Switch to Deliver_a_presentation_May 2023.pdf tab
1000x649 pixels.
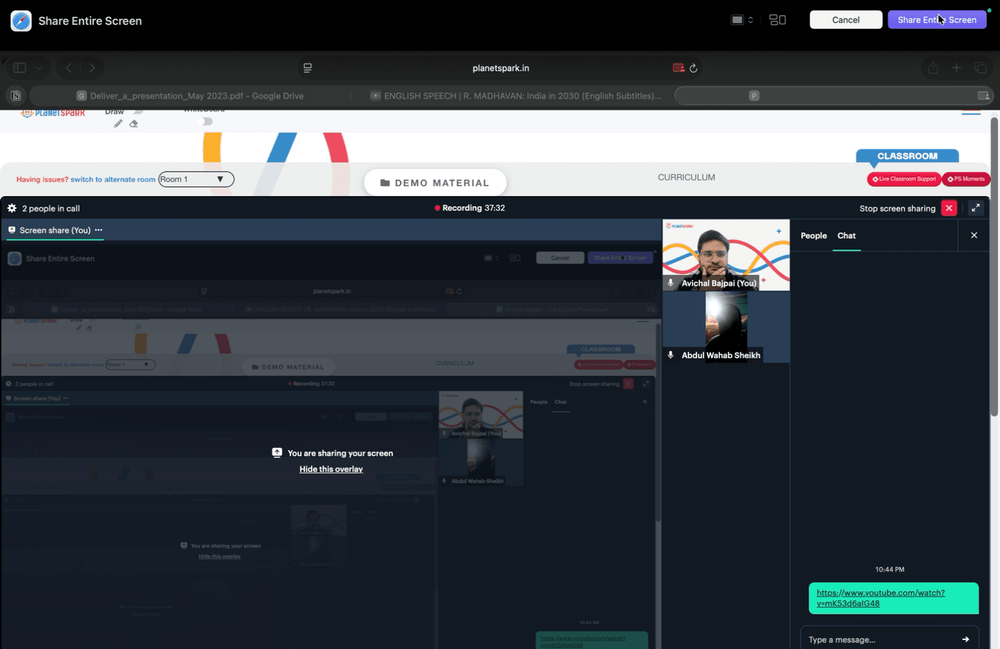tap(190, 96)
